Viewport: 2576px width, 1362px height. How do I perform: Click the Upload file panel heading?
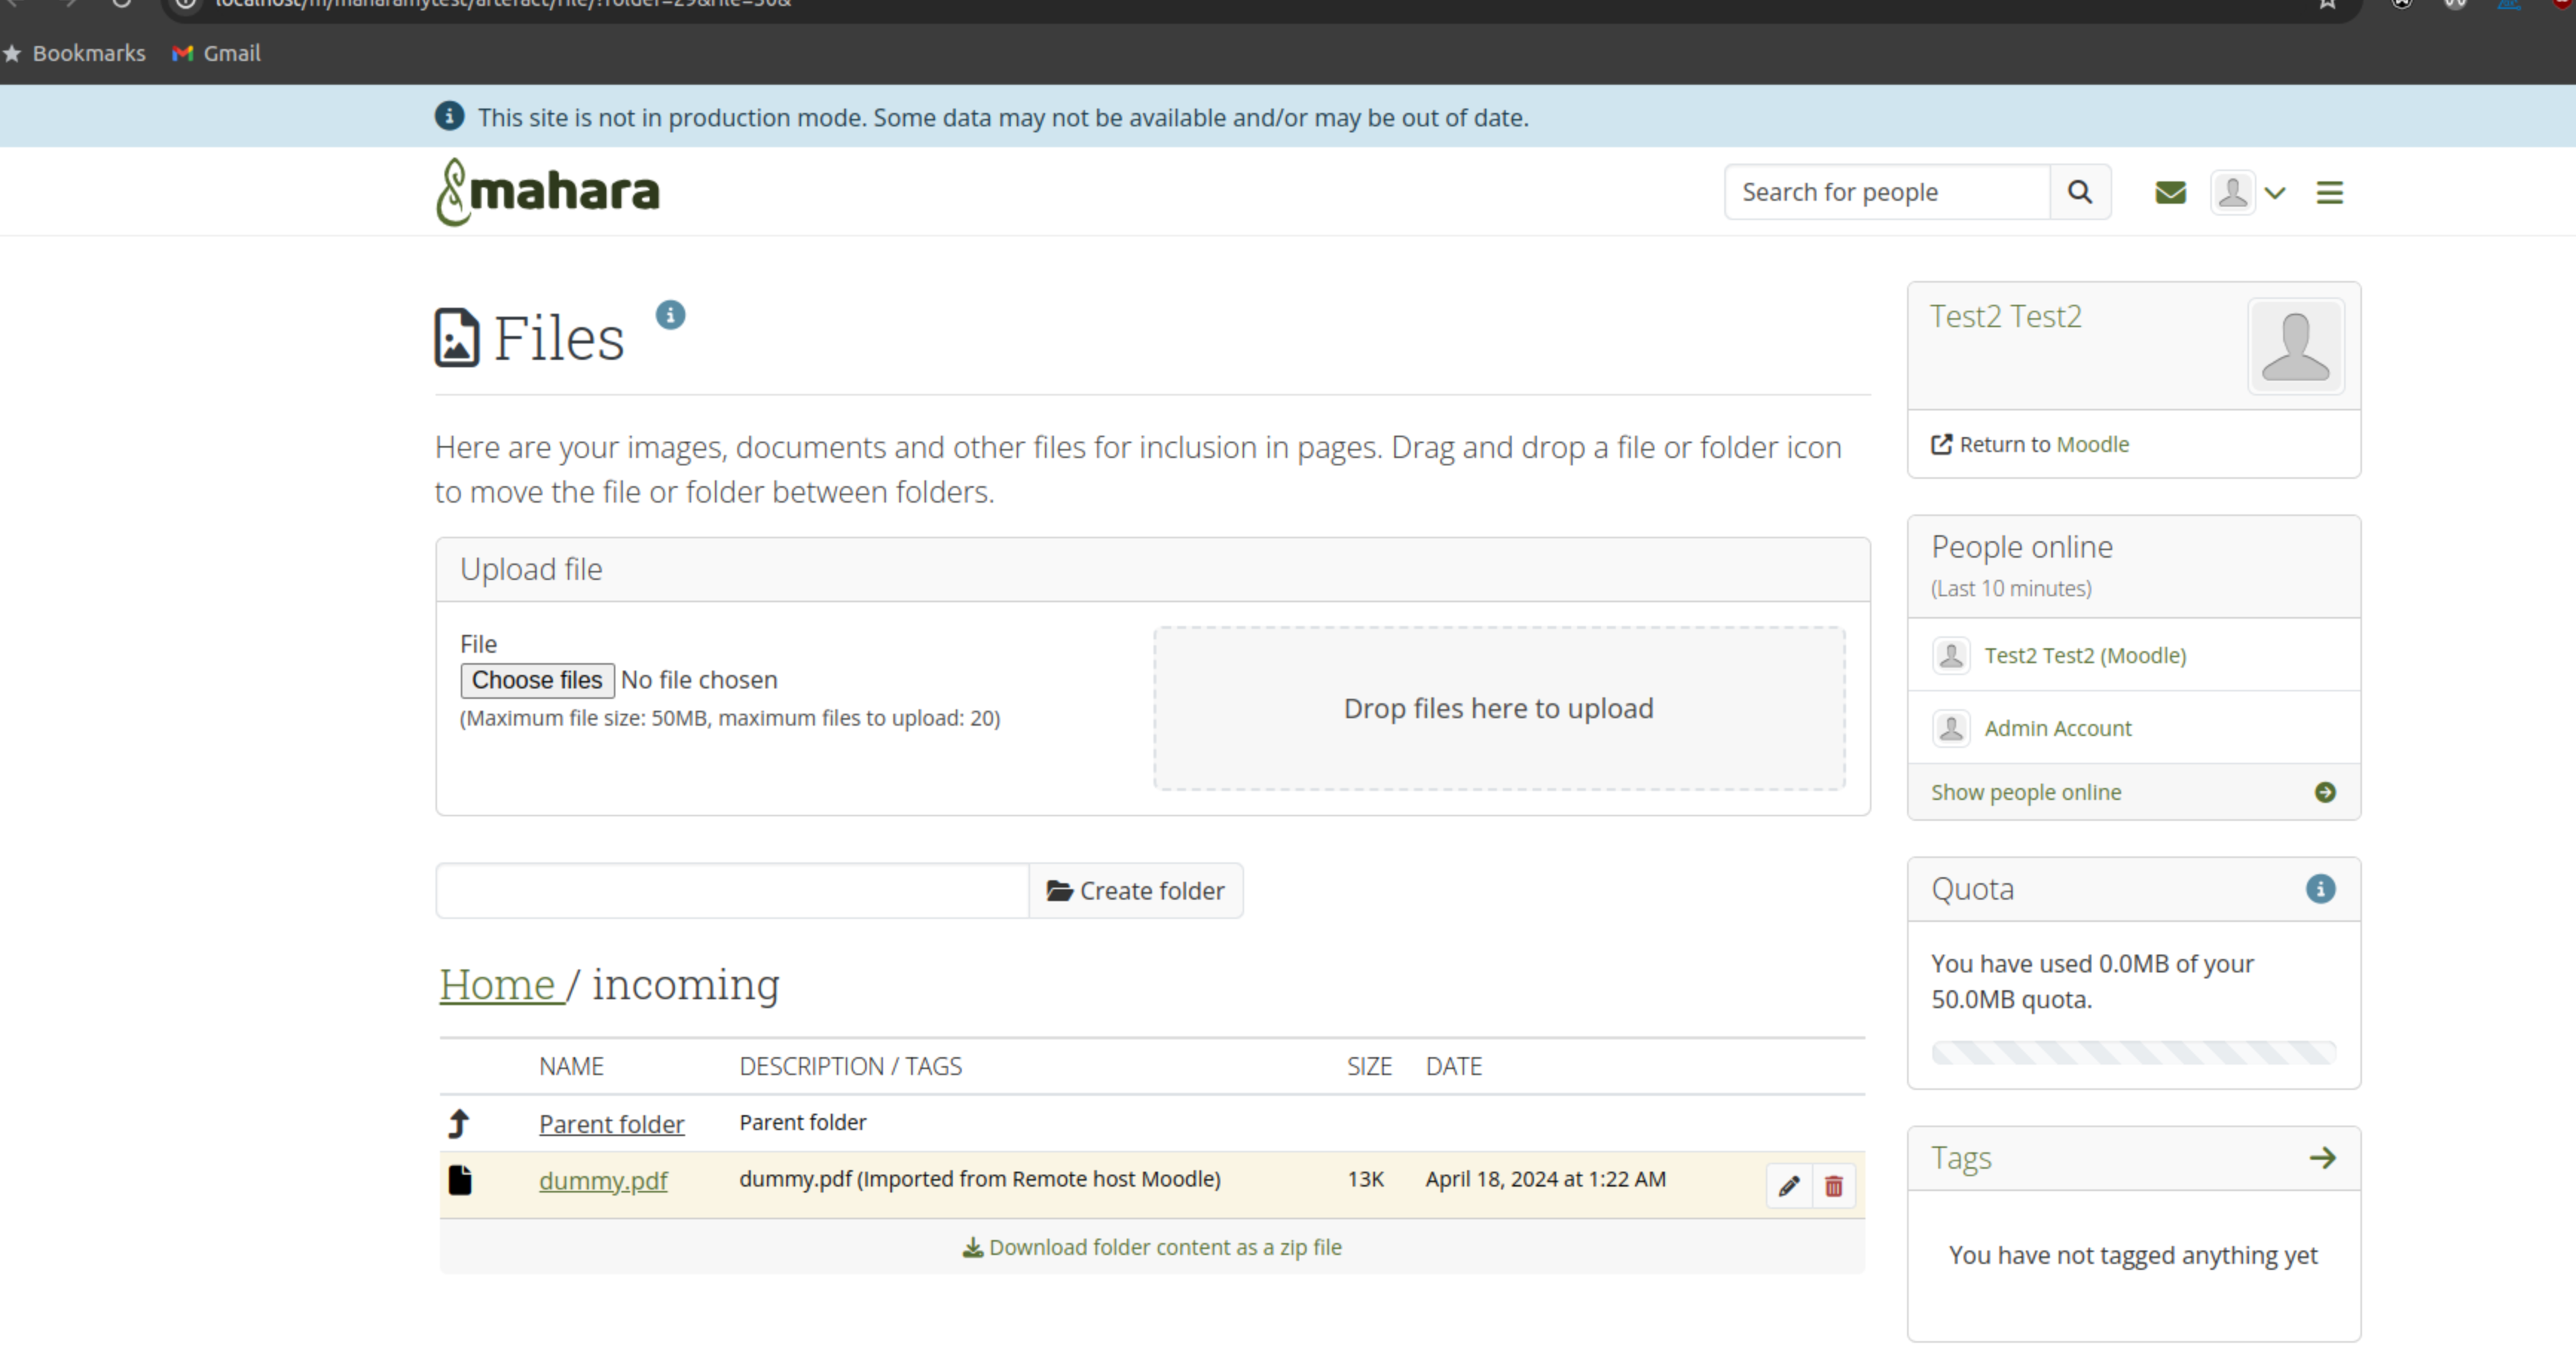point(531,569)
